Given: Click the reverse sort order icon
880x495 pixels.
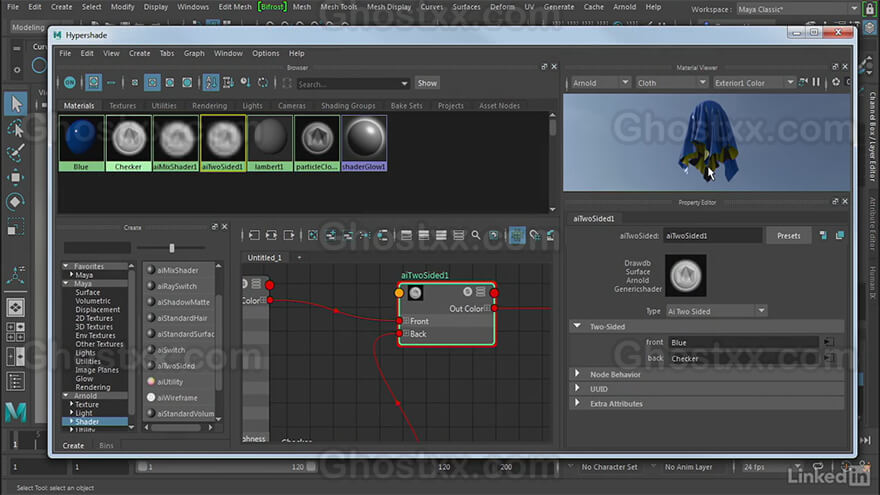Looking at the screenshot, I should (263, 82).
